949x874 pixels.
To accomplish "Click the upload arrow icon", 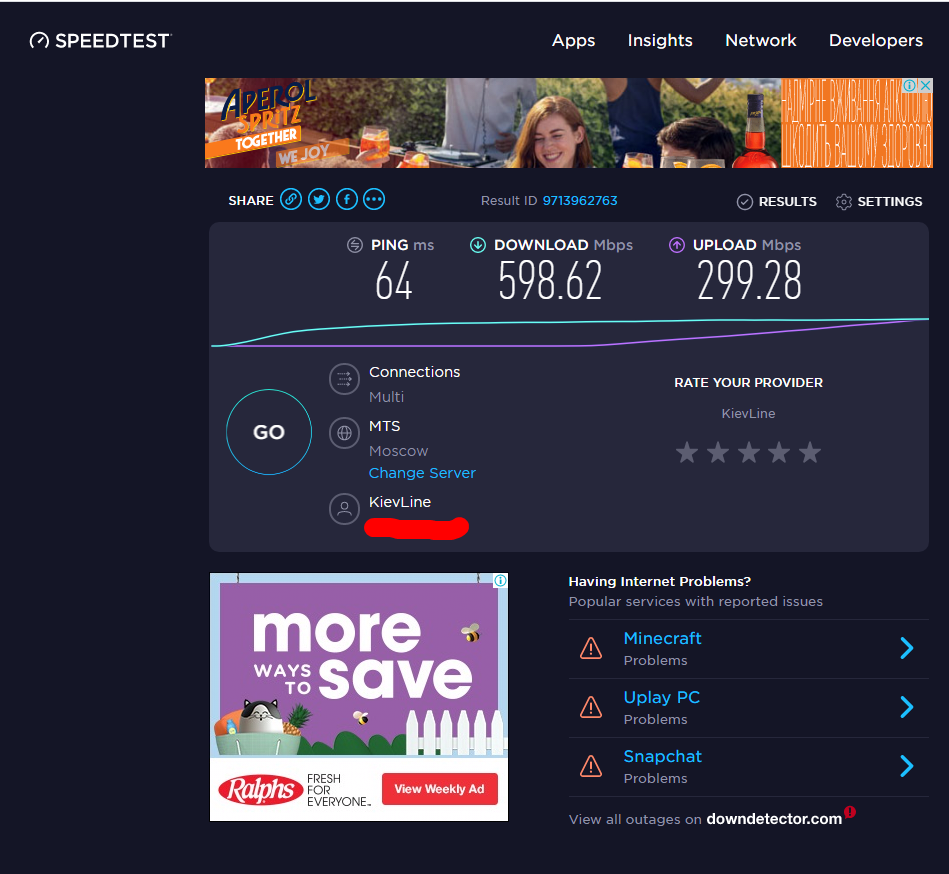I will (x=677, y=245).
